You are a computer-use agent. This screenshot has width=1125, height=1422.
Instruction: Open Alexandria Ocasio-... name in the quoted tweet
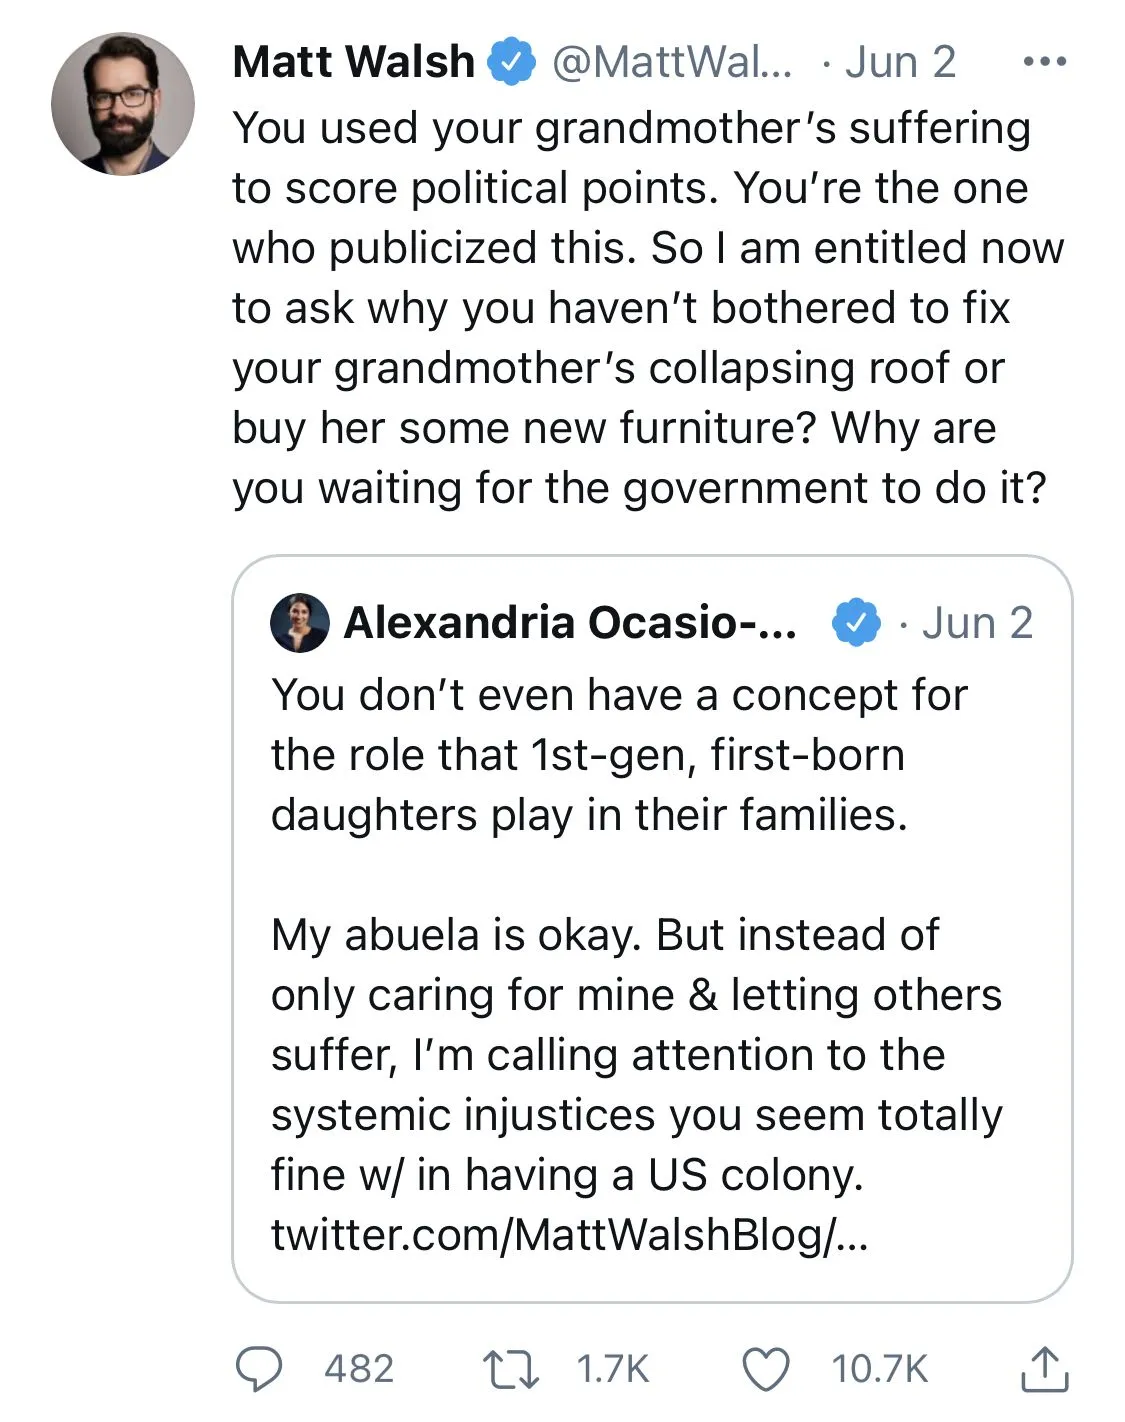coord(570,623)
